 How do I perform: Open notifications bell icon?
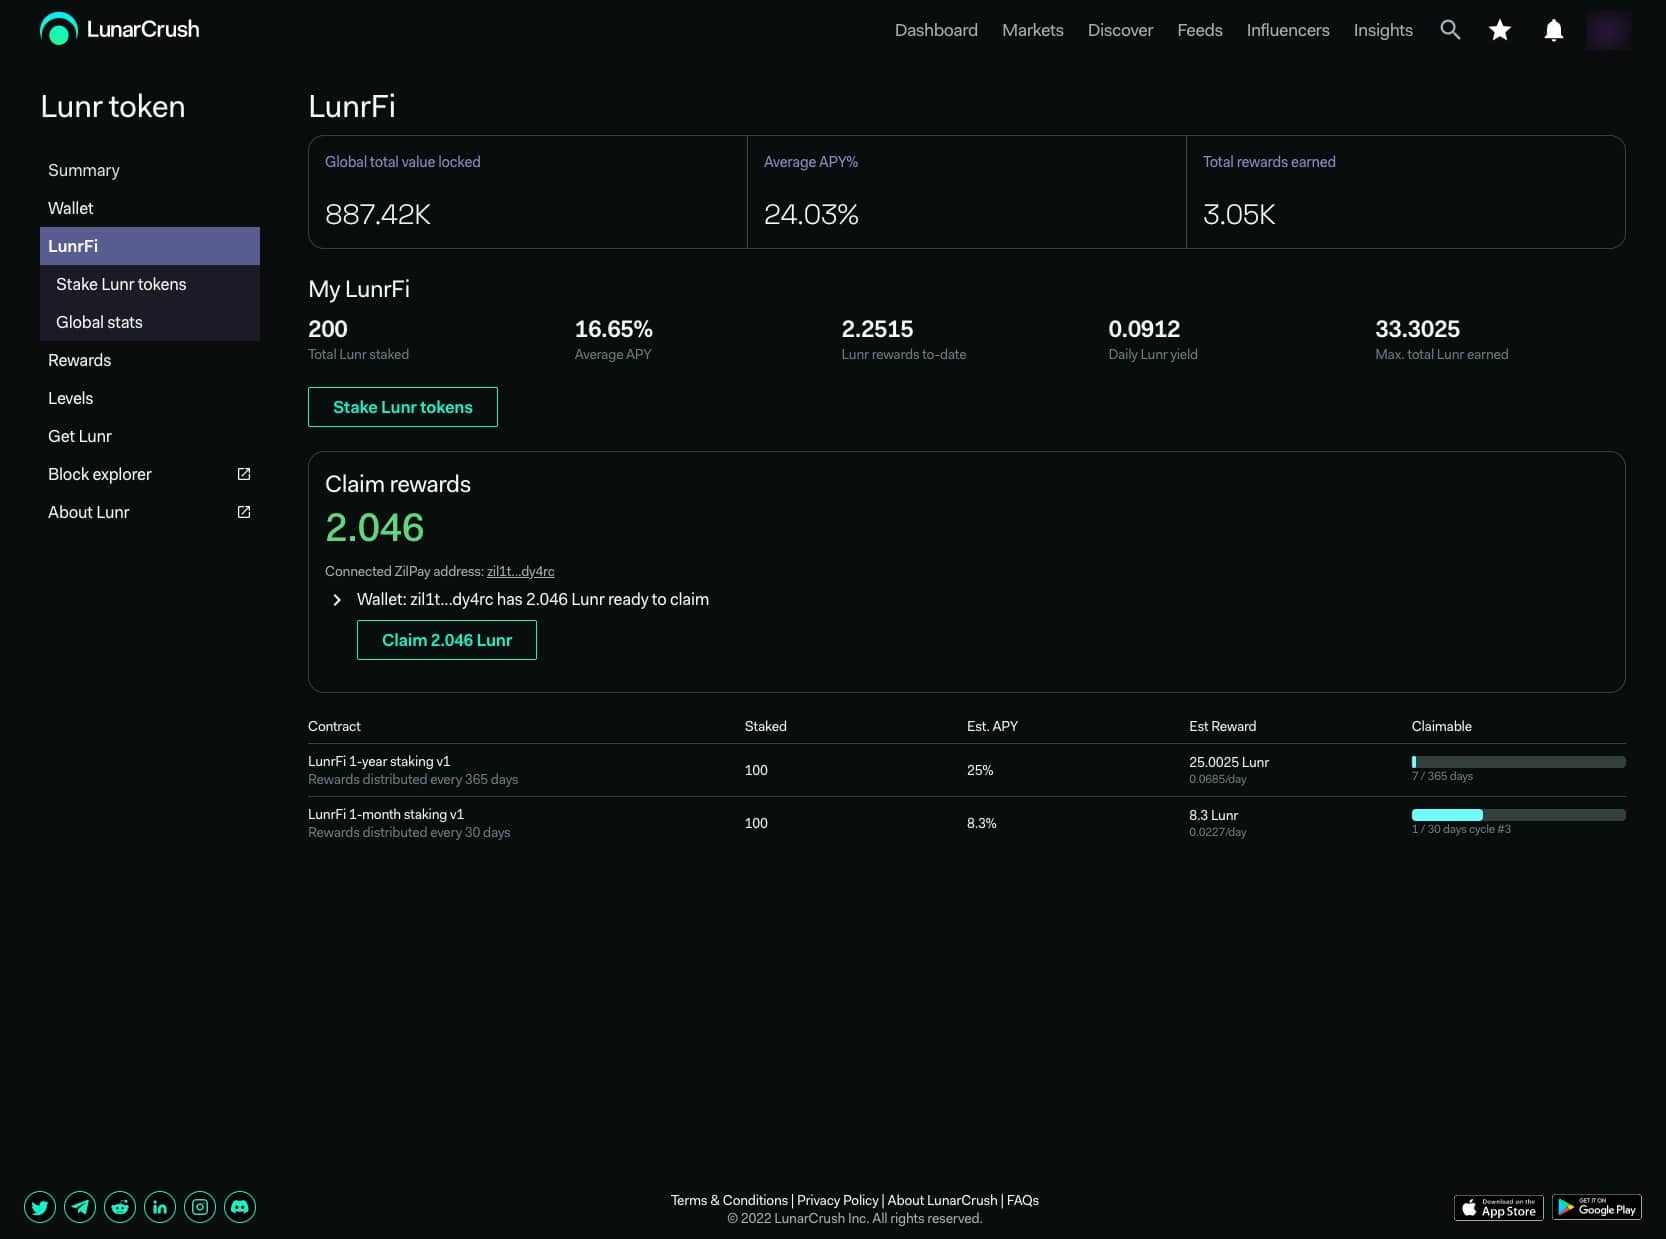pos(1554,30)
